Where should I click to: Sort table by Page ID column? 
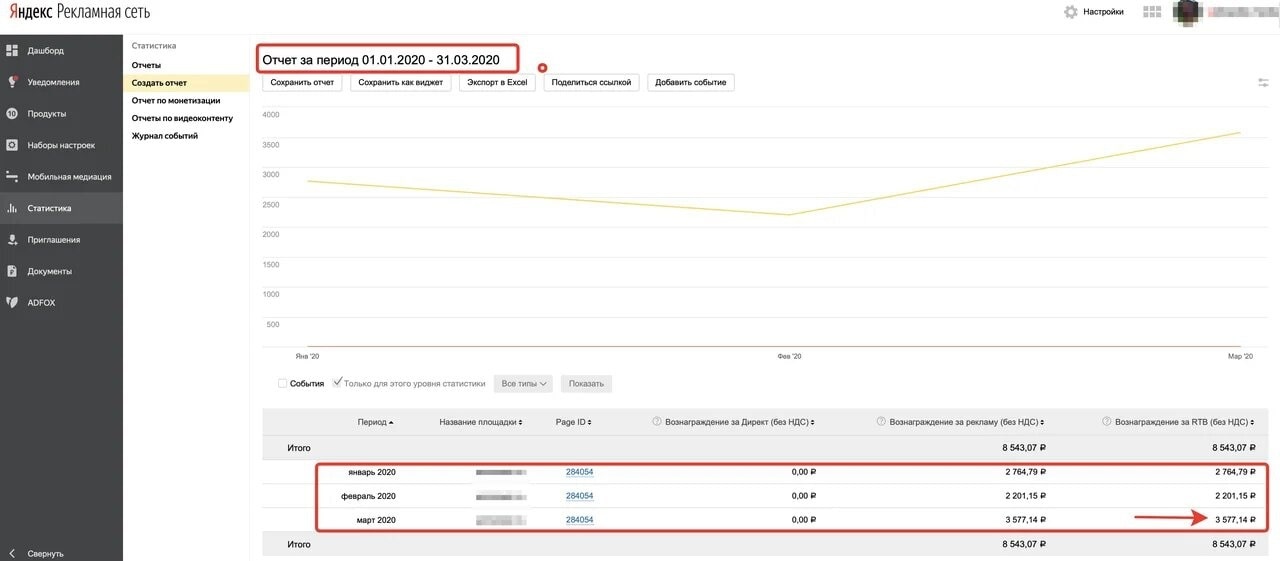573,422
